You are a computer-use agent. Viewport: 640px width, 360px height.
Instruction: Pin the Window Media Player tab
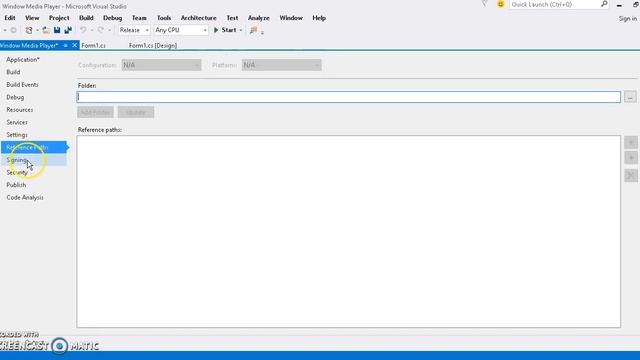(x=65, y=45)
